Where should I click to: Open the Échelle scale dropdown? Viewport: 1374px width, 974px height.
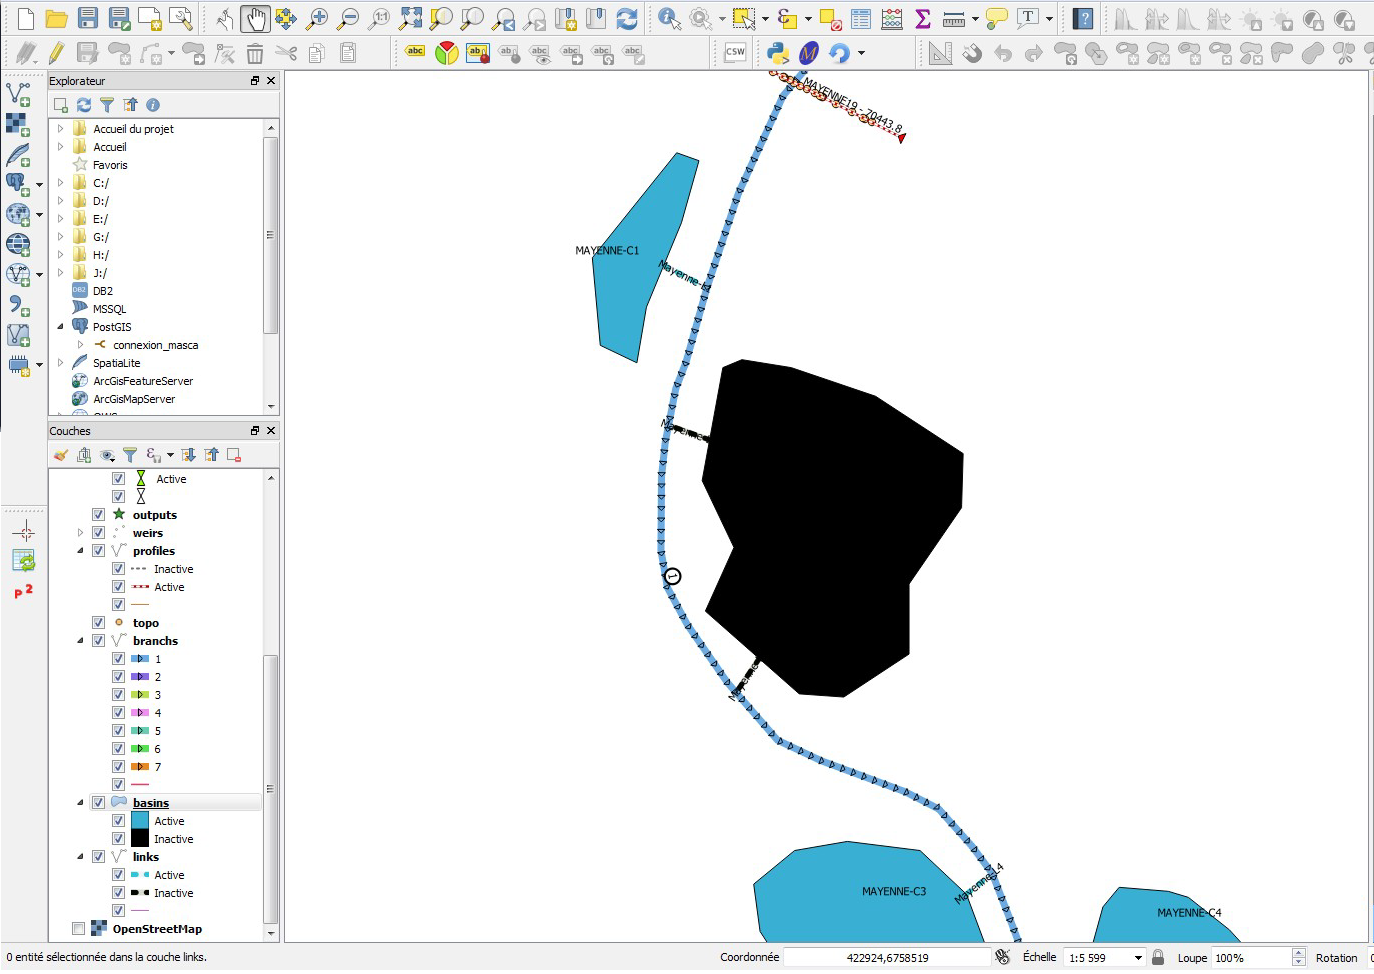coord(1138,958)
